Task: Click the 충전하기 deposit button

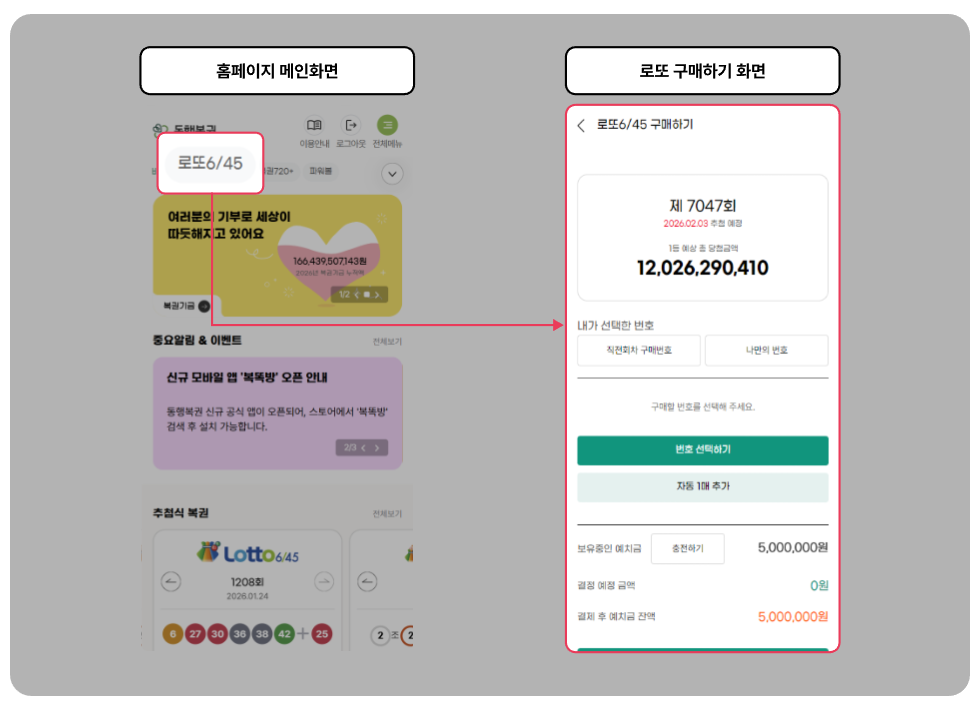Action: pos(688,548)
